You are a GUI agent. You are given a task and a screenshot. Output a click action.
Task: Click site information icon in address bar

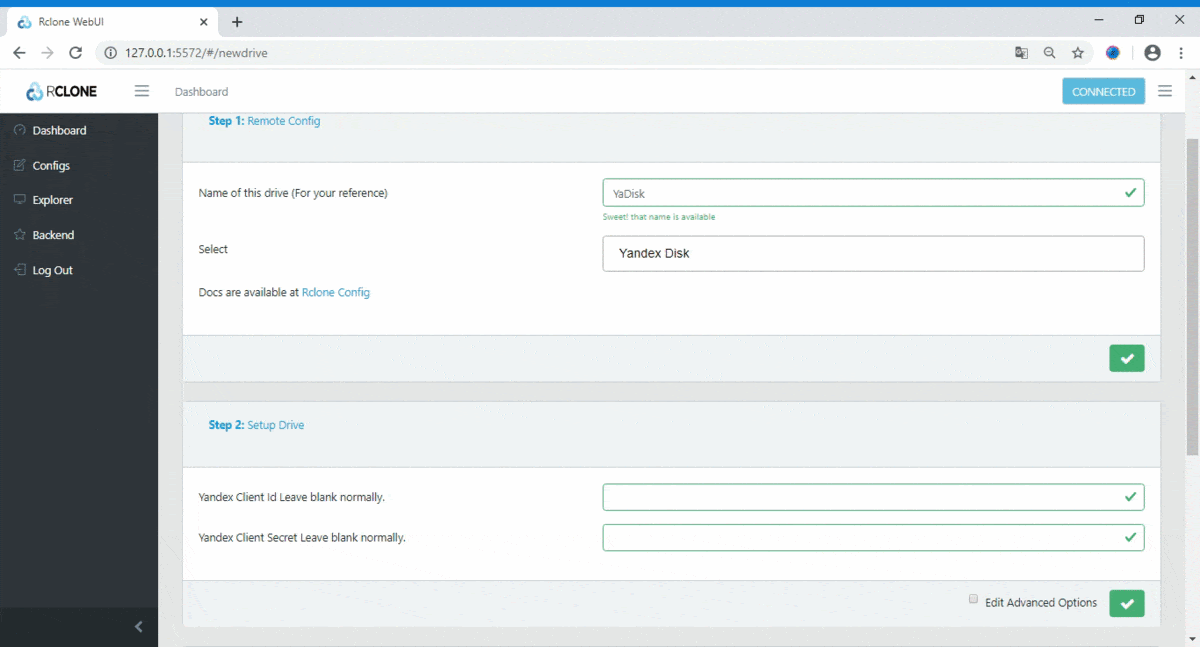point(111,53)
